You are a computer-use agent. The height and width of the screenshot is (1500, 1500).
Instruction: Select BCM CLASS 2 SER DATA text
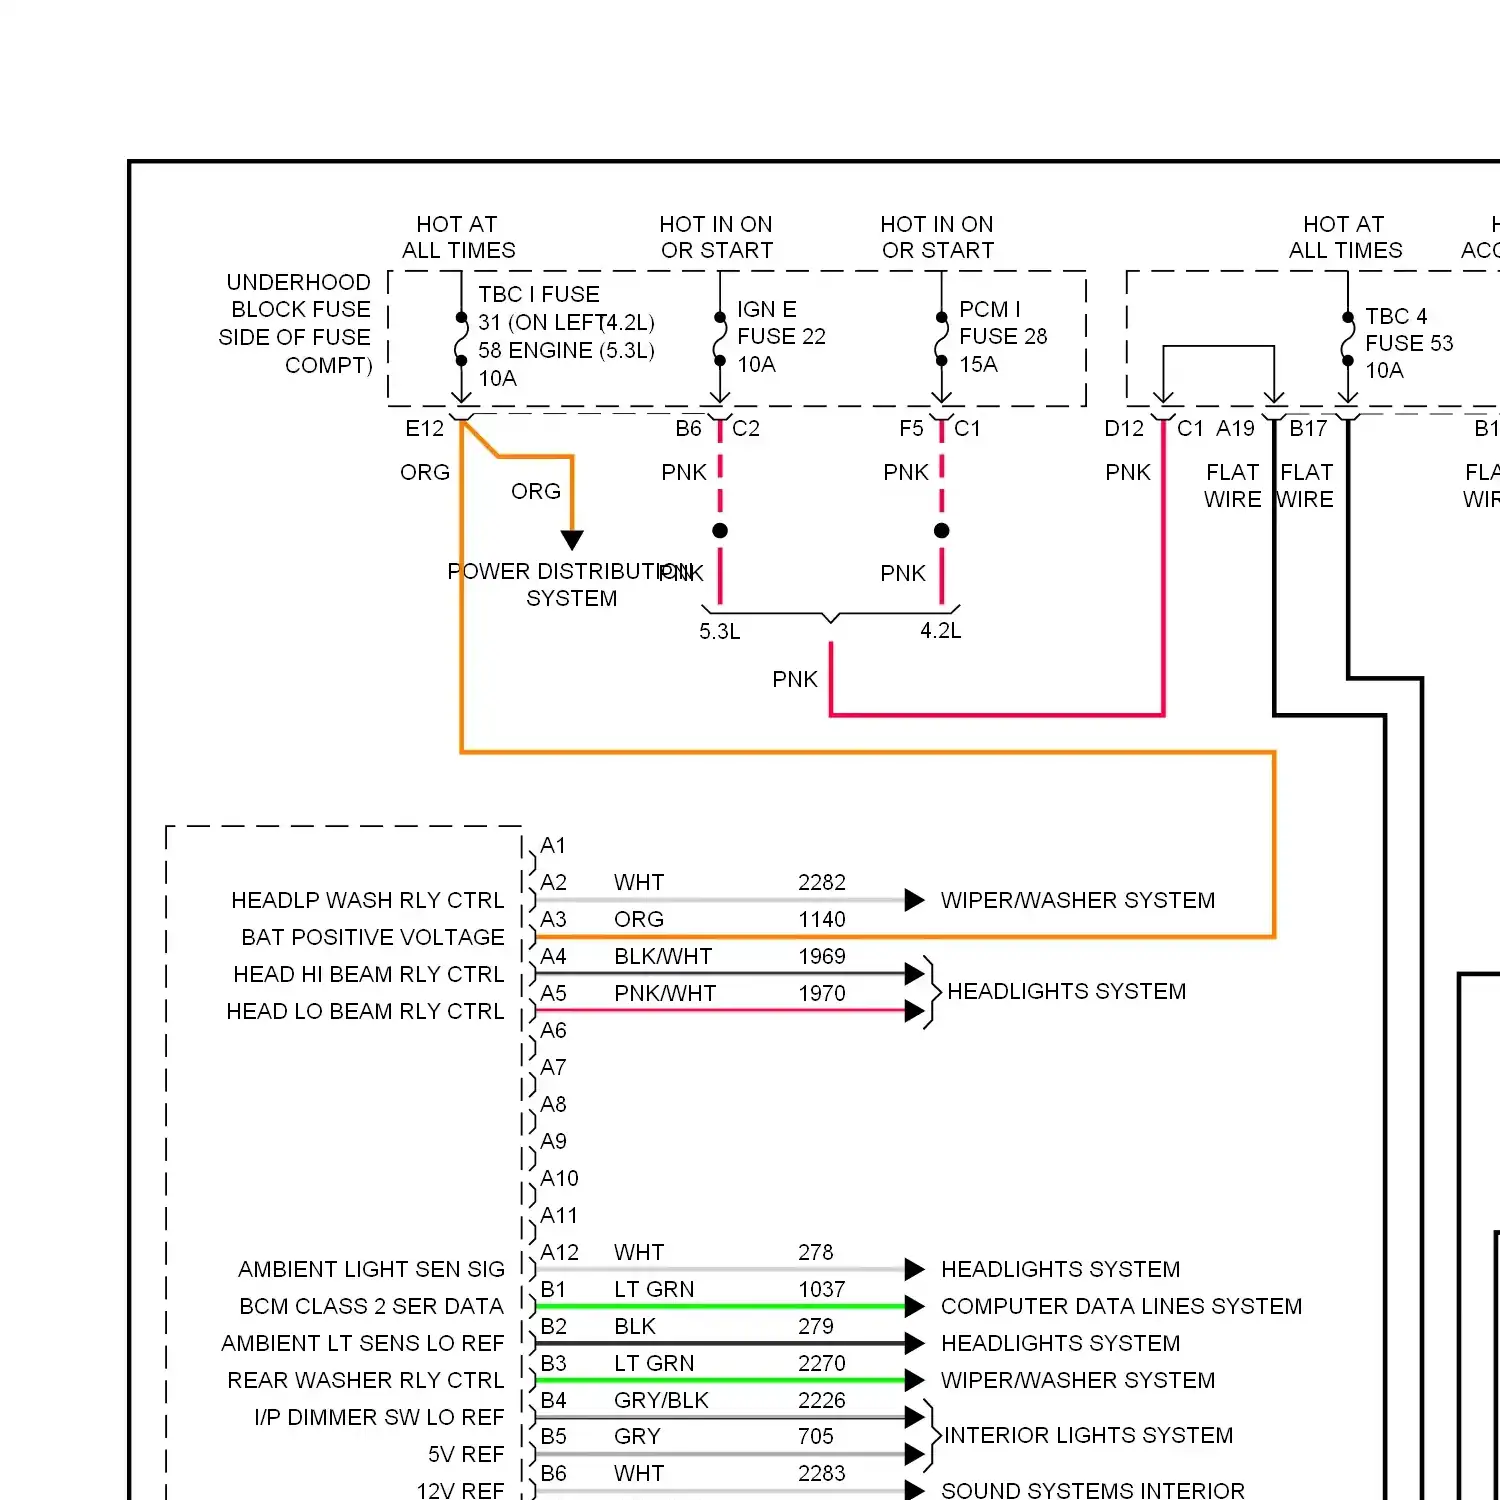tap(372, 1306)
